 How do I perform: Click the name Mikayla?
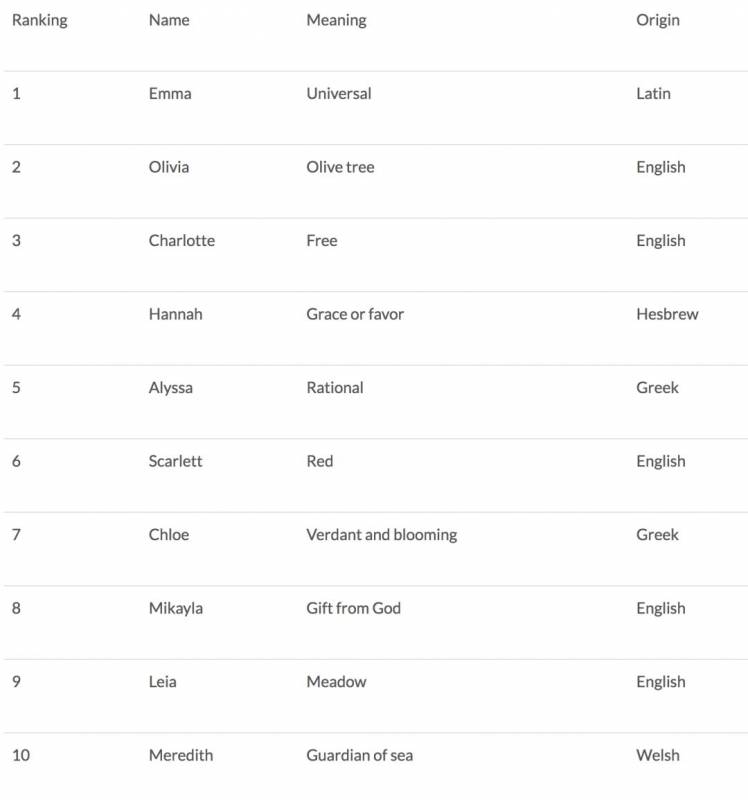(176, 608)
